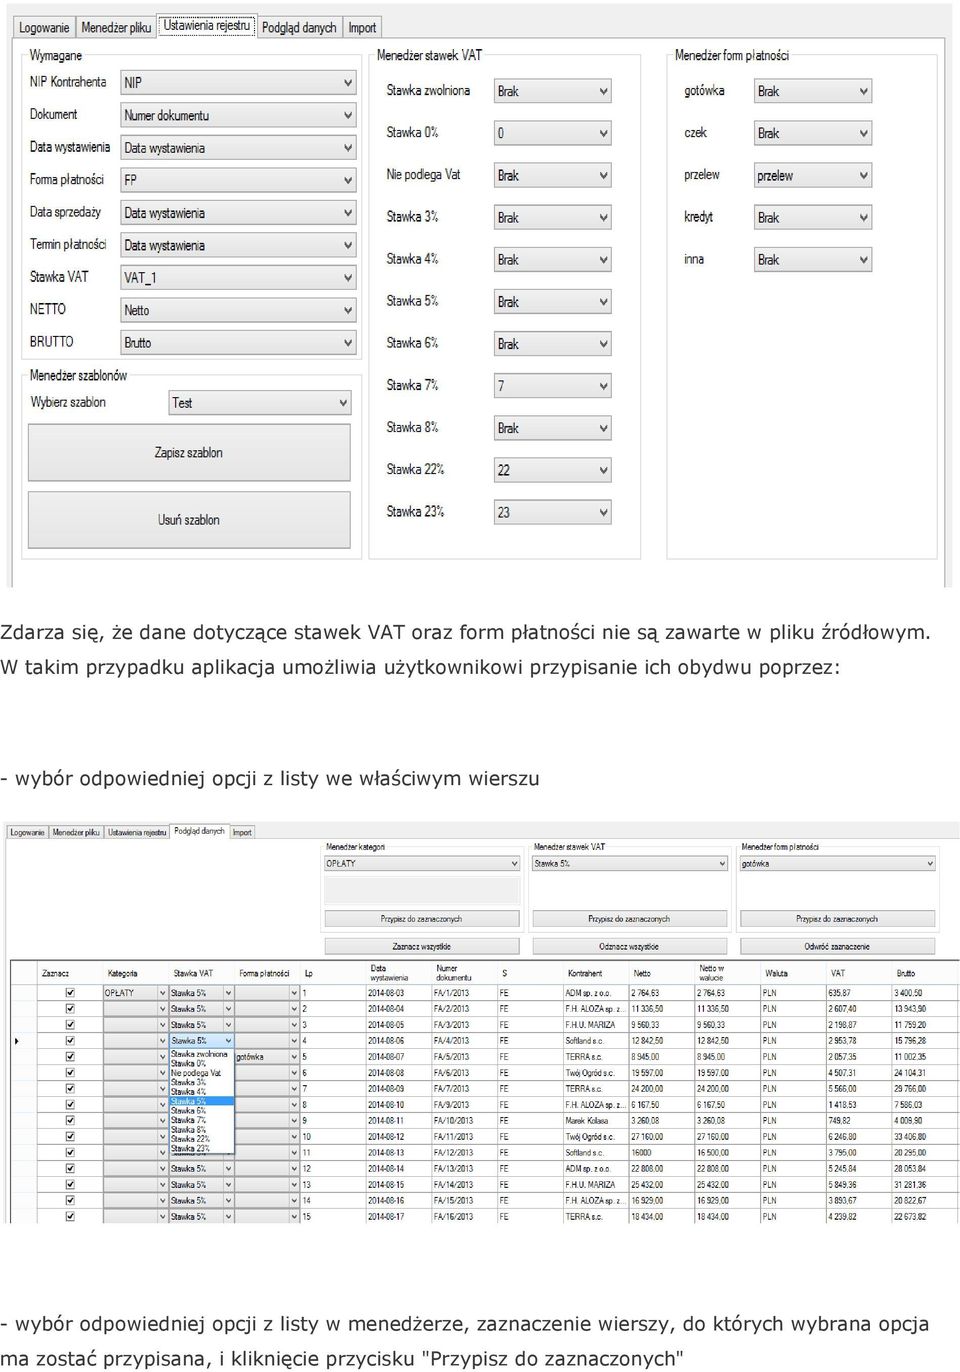Expand the Stawka 23% dropdown
The width and height of the screenshot is (960, 1372).
[x=552, y=512]
